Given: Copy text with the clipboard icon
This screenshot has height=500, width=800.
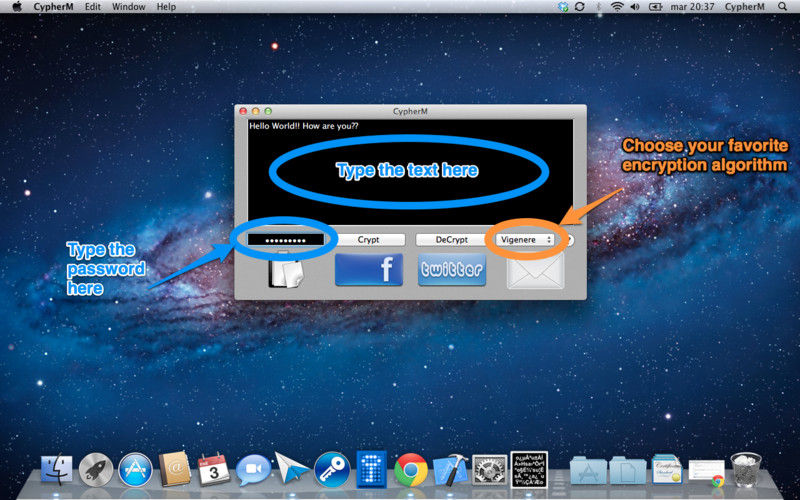Looking at the screenshot, I should point(284,272).
